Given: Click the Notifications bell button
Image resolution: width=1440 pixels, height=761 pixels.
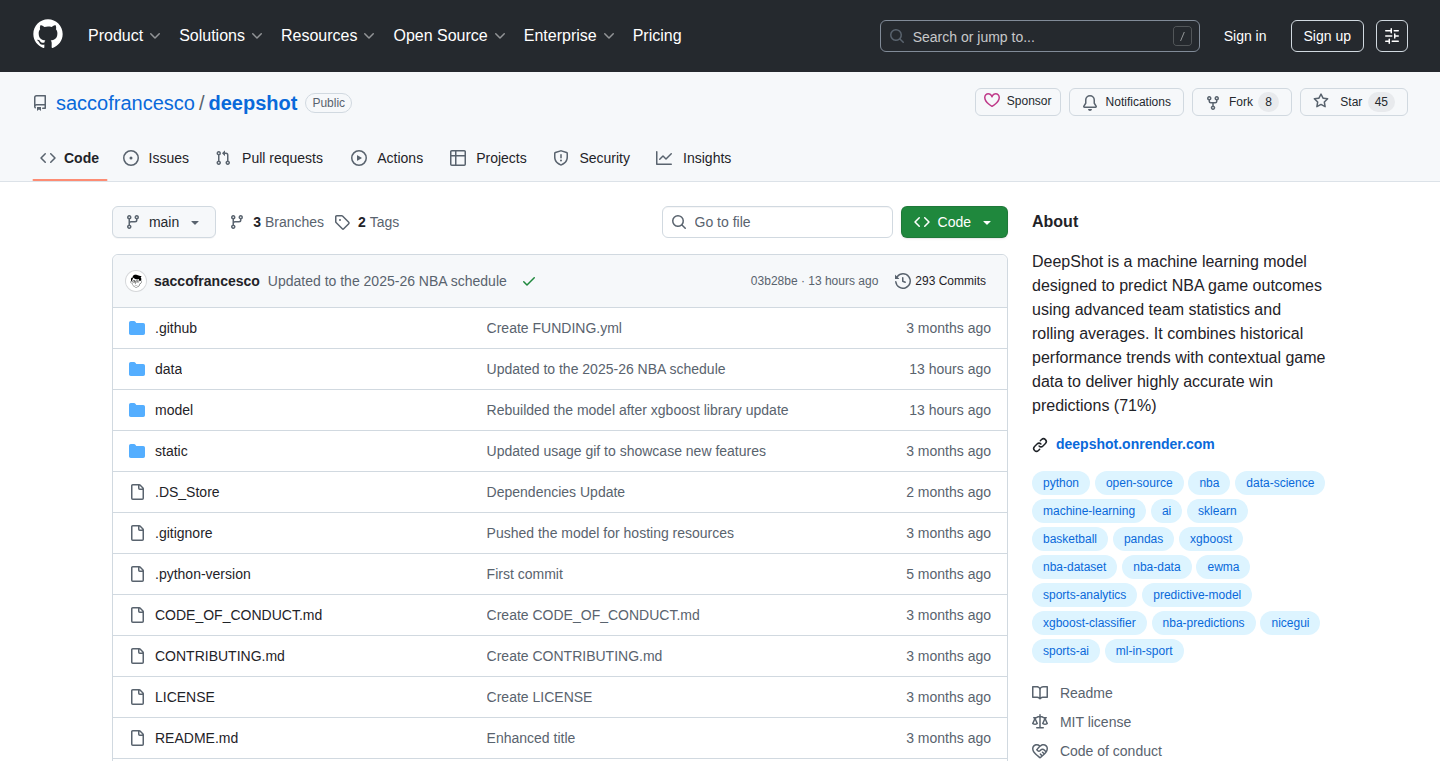Looking at the screenshot, I should click(1126, 102).
